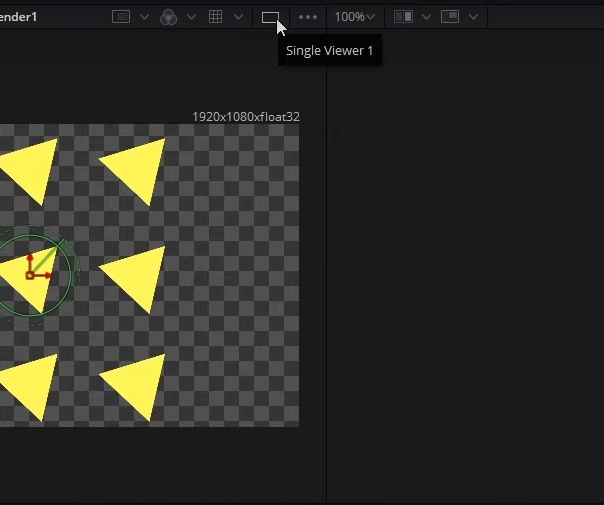Open the three-dot viewer options menu
The image size is (604, 505).
tap(308, 17)
